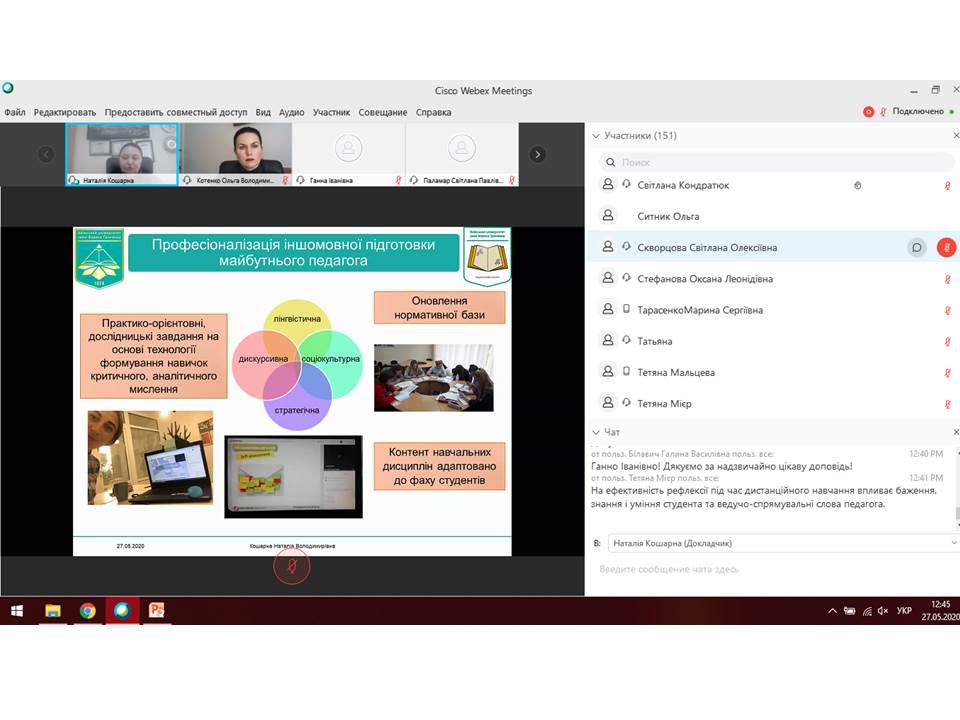The image size is (960, 720).
Task: Toggle mute icon for Татьяна
Action: pos(947,342)
